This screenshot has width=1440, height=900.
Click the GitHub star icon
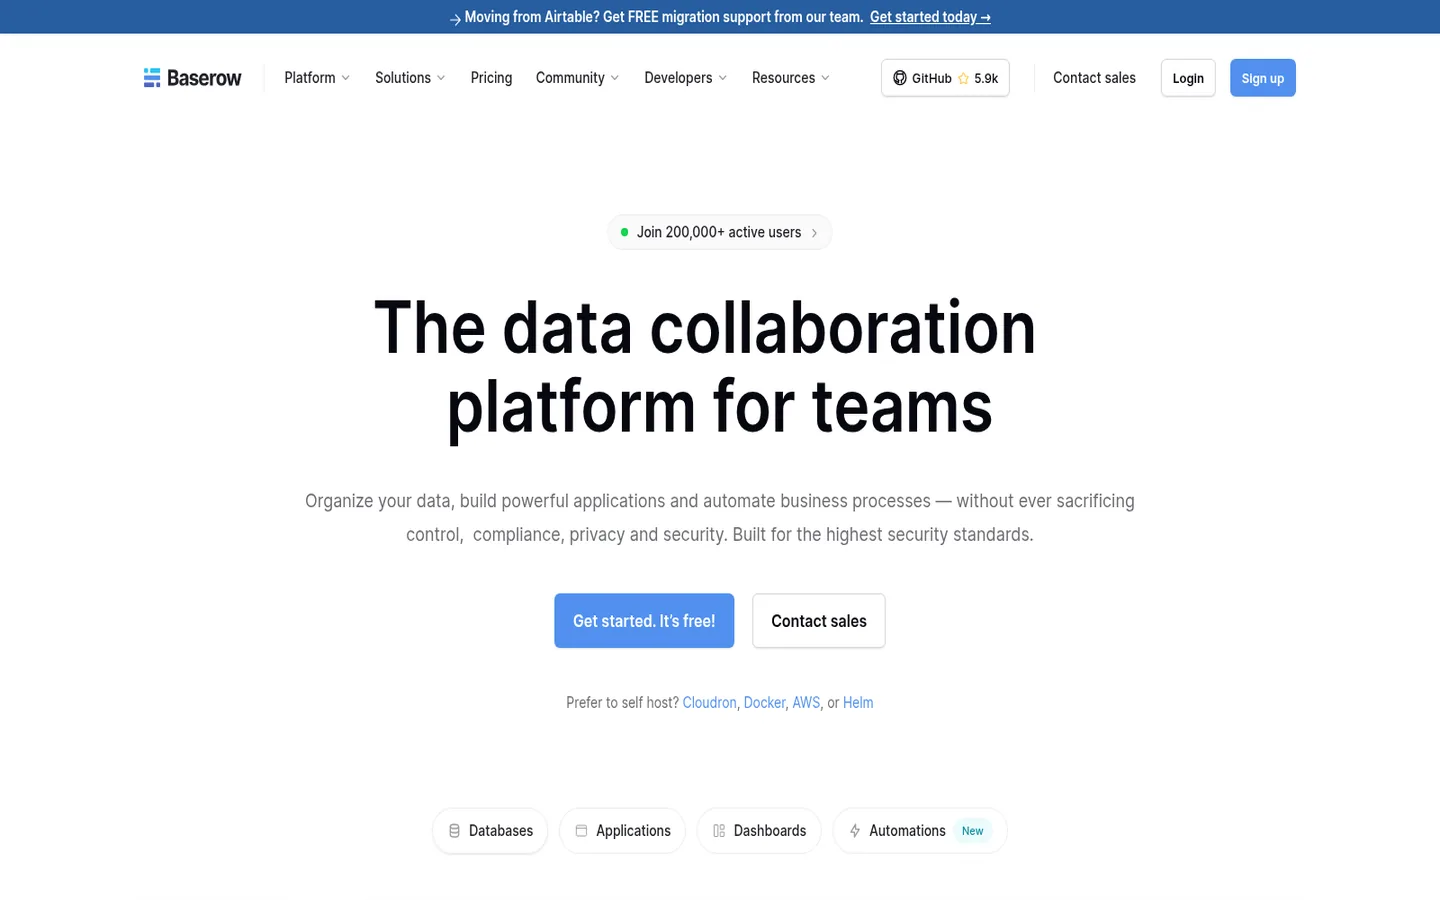[x=963, y=78]
